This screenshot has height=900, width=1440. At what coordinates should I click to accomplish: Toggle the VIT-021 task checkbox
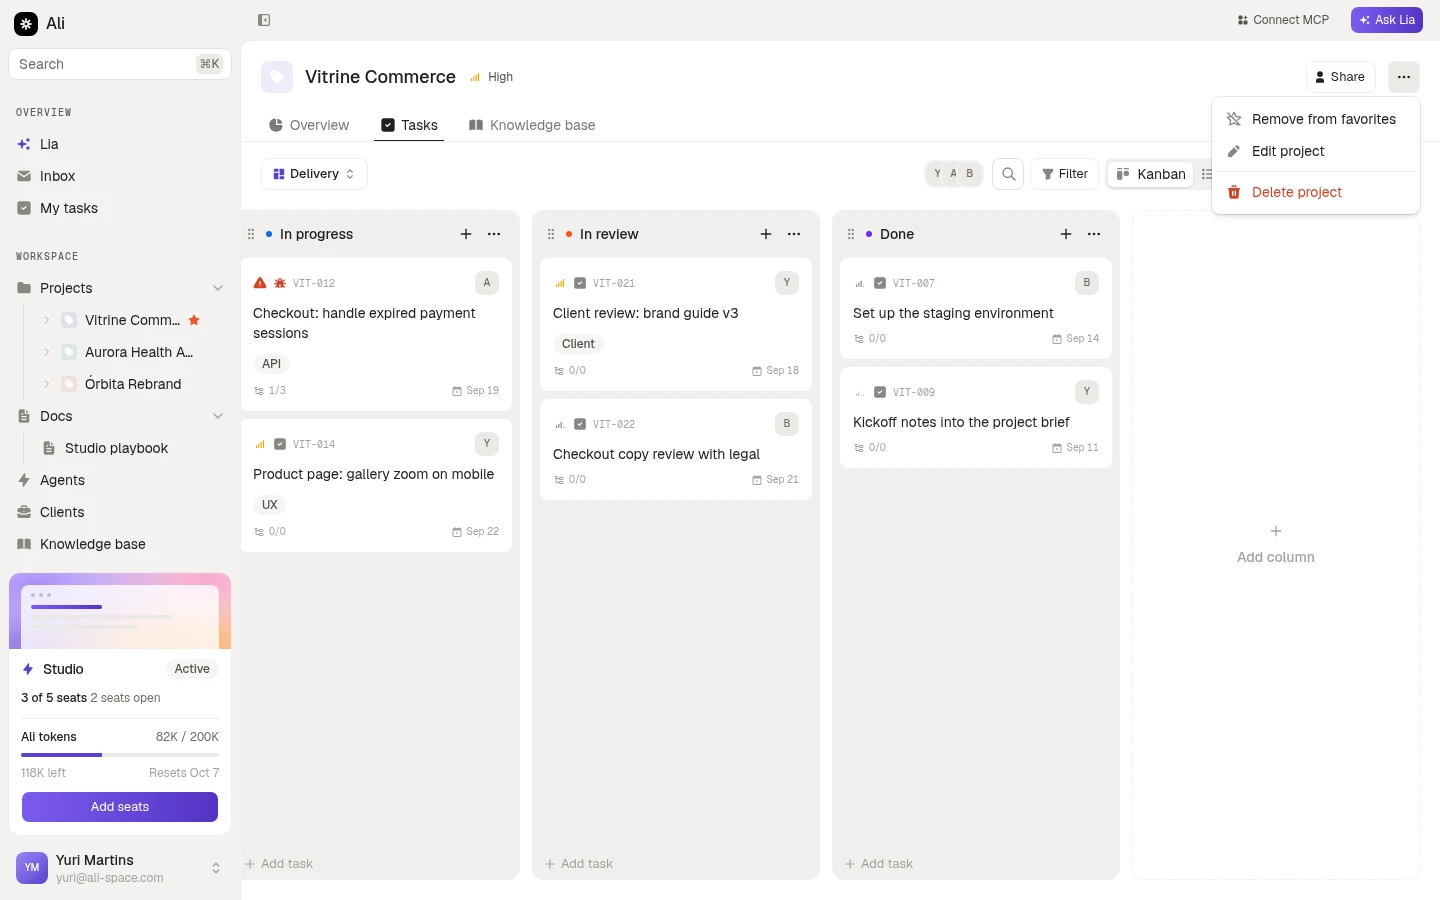(x=580, y=283)
